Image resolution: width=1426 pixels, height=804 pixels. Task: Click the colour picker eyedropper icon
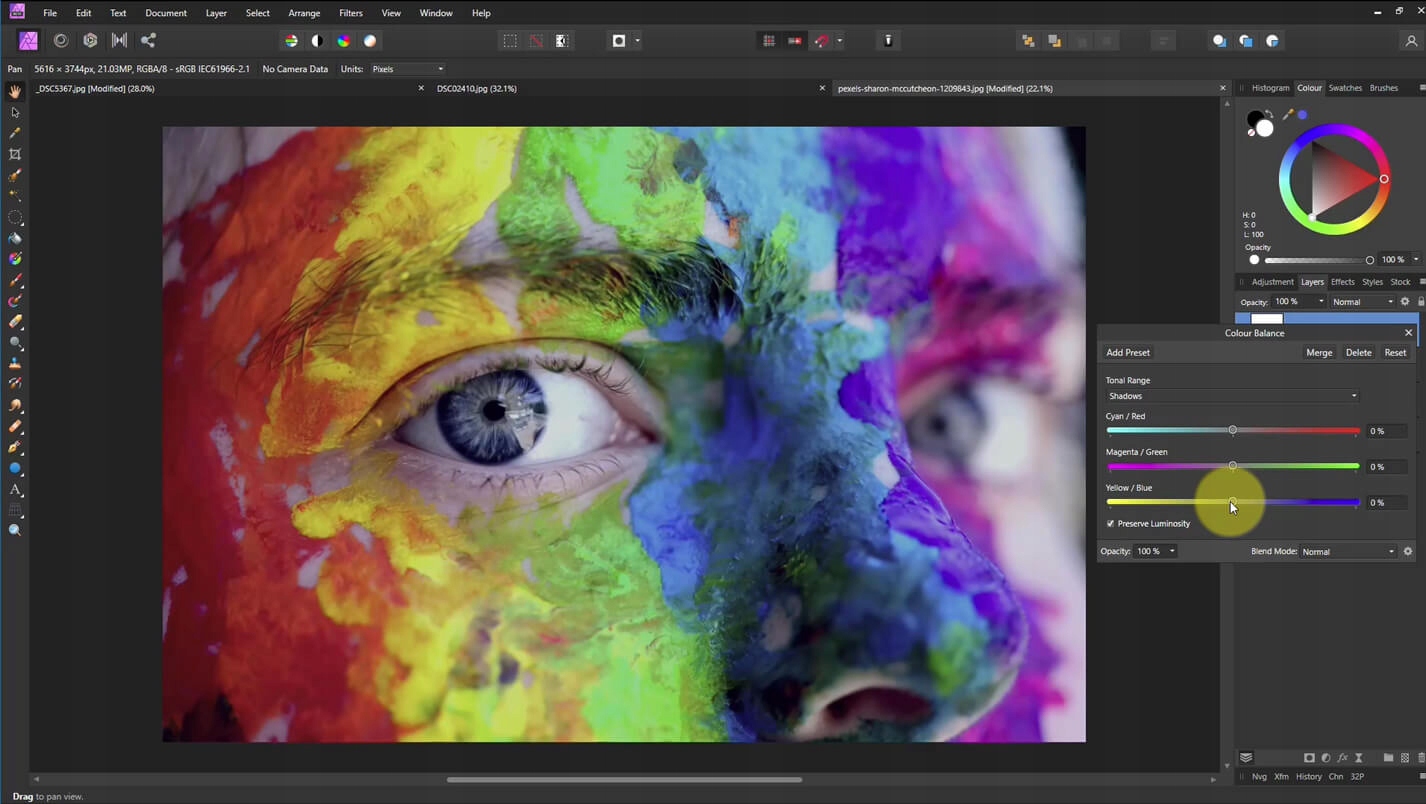coord(1288,115)
